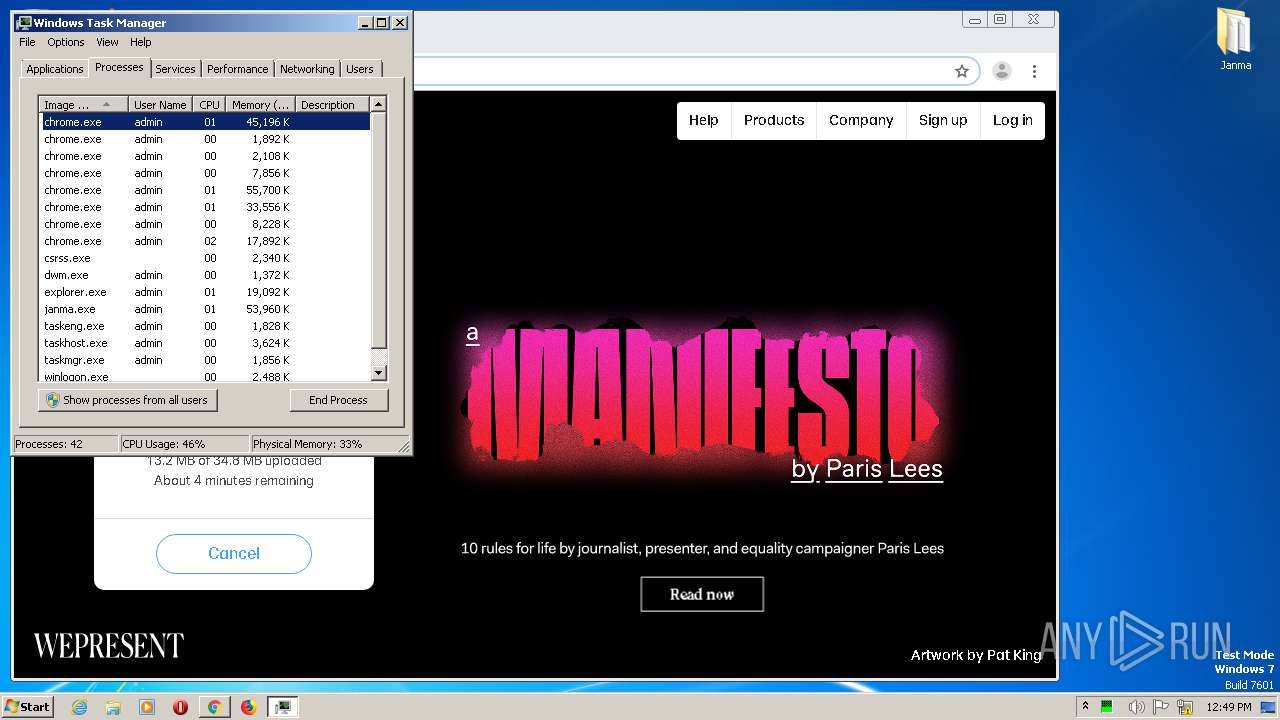Viewport: 1280px width, 720px height.
Task: Open the Help menu in Task Manager
Action: tap(141, 42)
